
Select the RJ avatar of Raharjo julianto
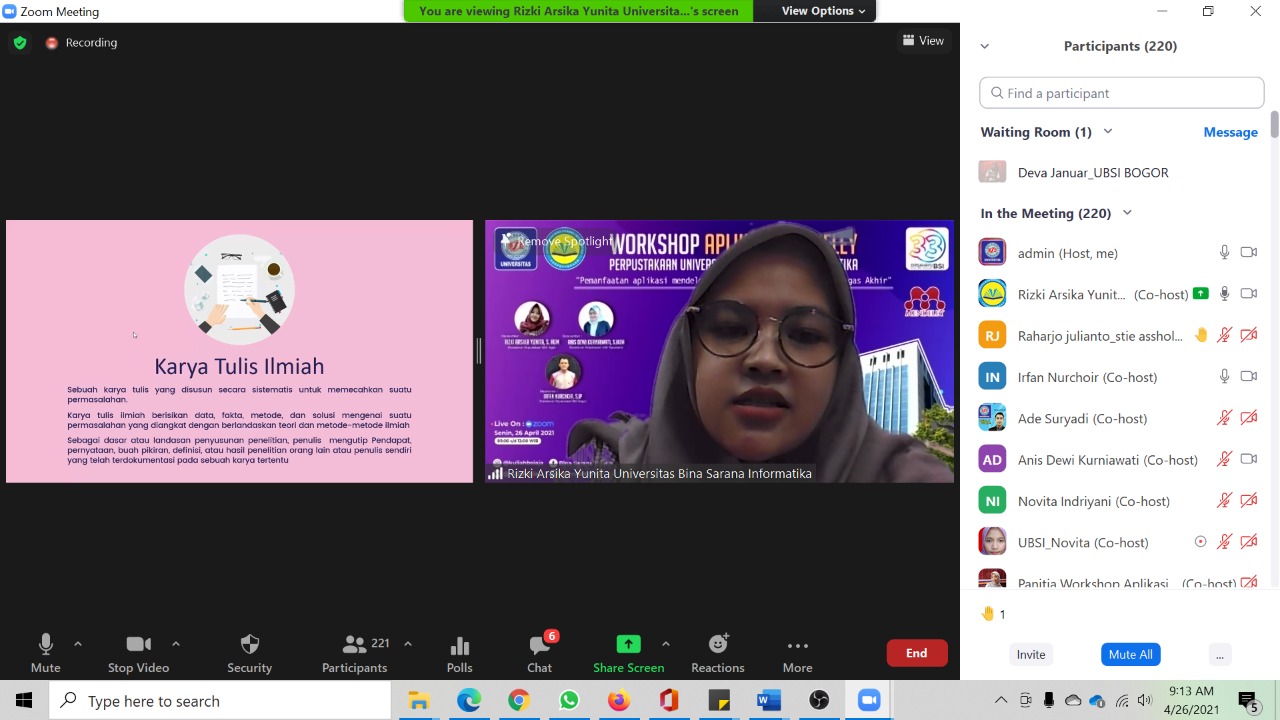992,335
